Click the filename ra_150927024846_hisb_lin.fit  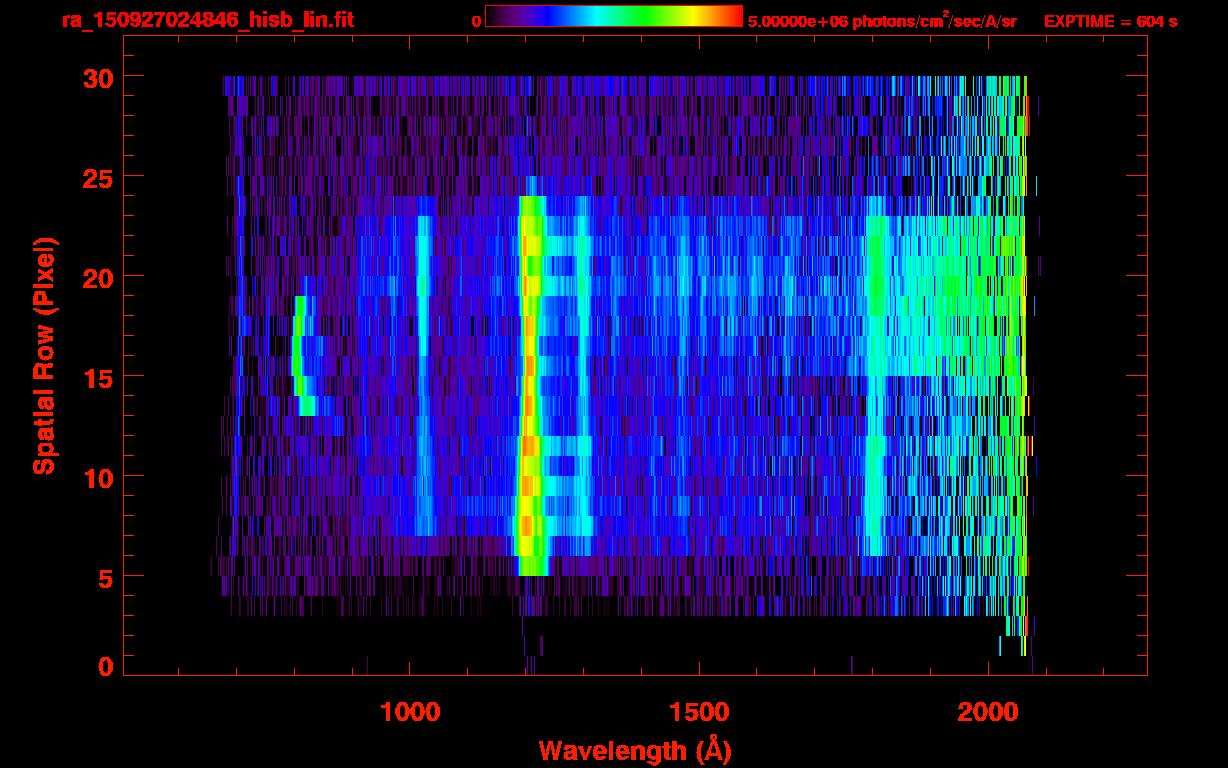pyautogui.click(x=207, y=20)
